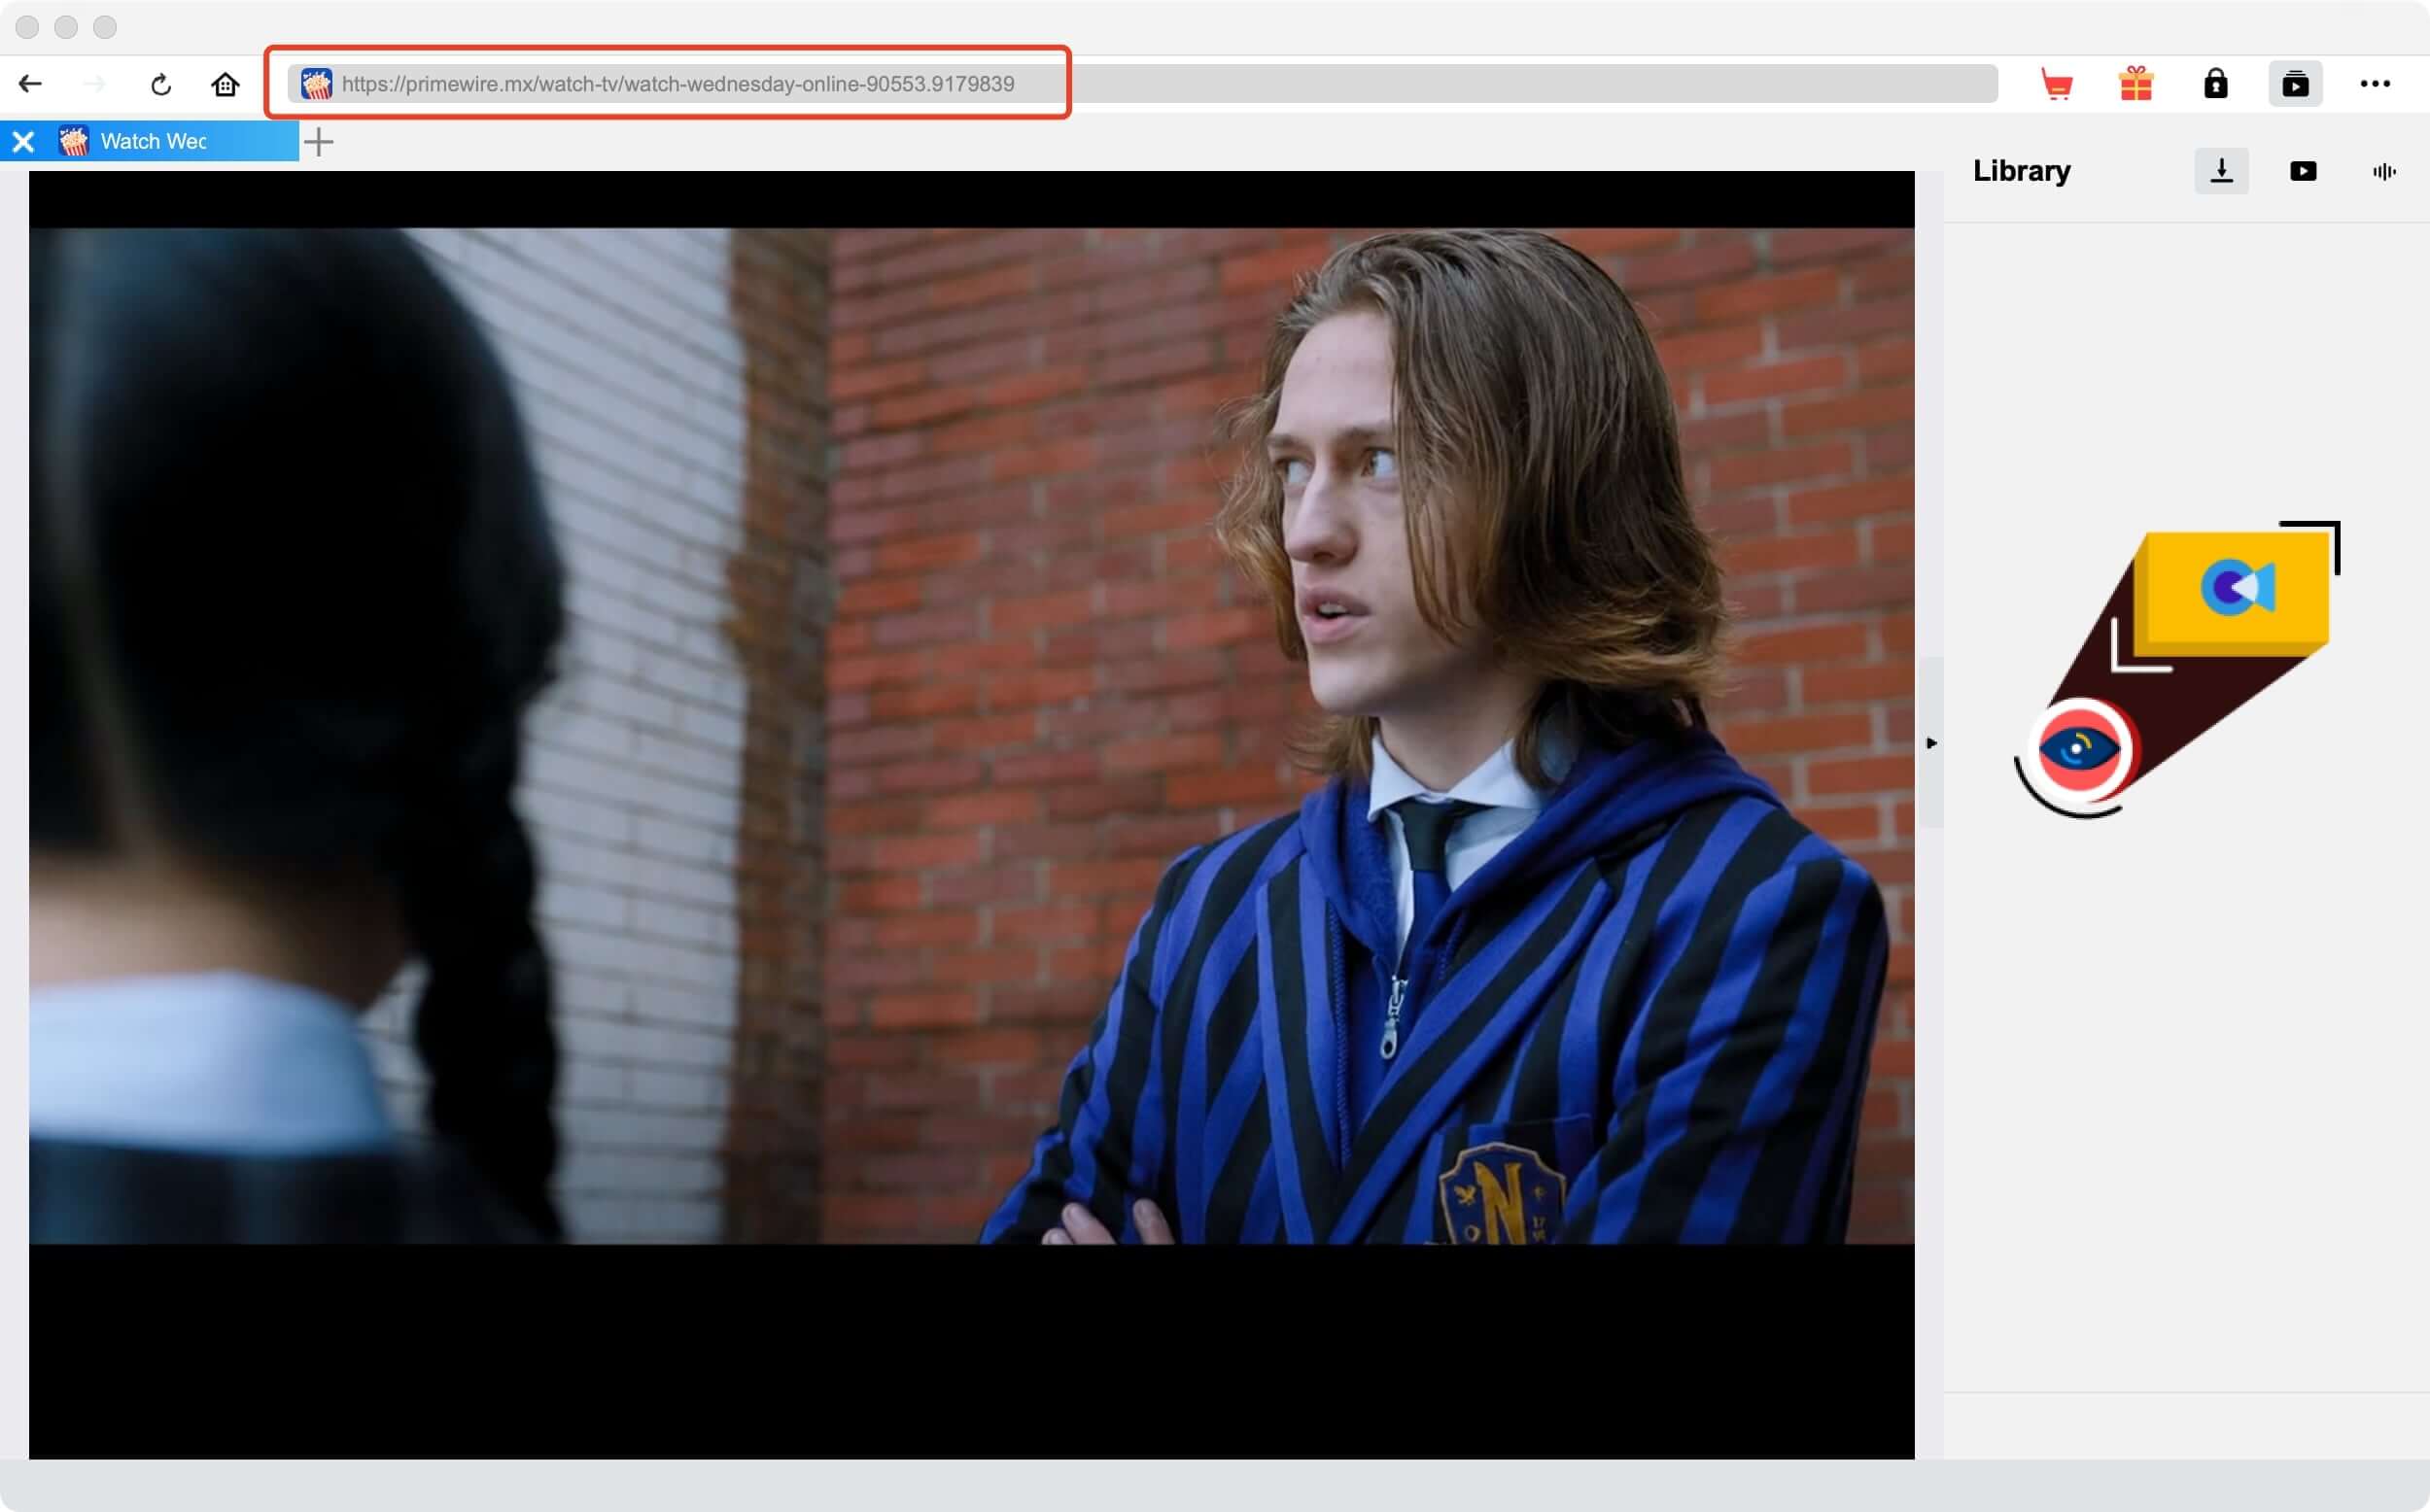2430x1512 pixels.
Task: Reload the current PrimeWire page
Action: point(161,84)
